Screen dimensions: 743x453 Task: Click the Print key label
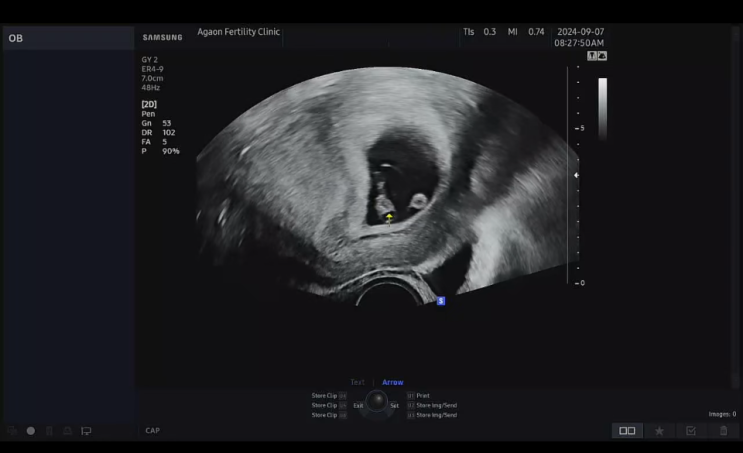[422, 396]
